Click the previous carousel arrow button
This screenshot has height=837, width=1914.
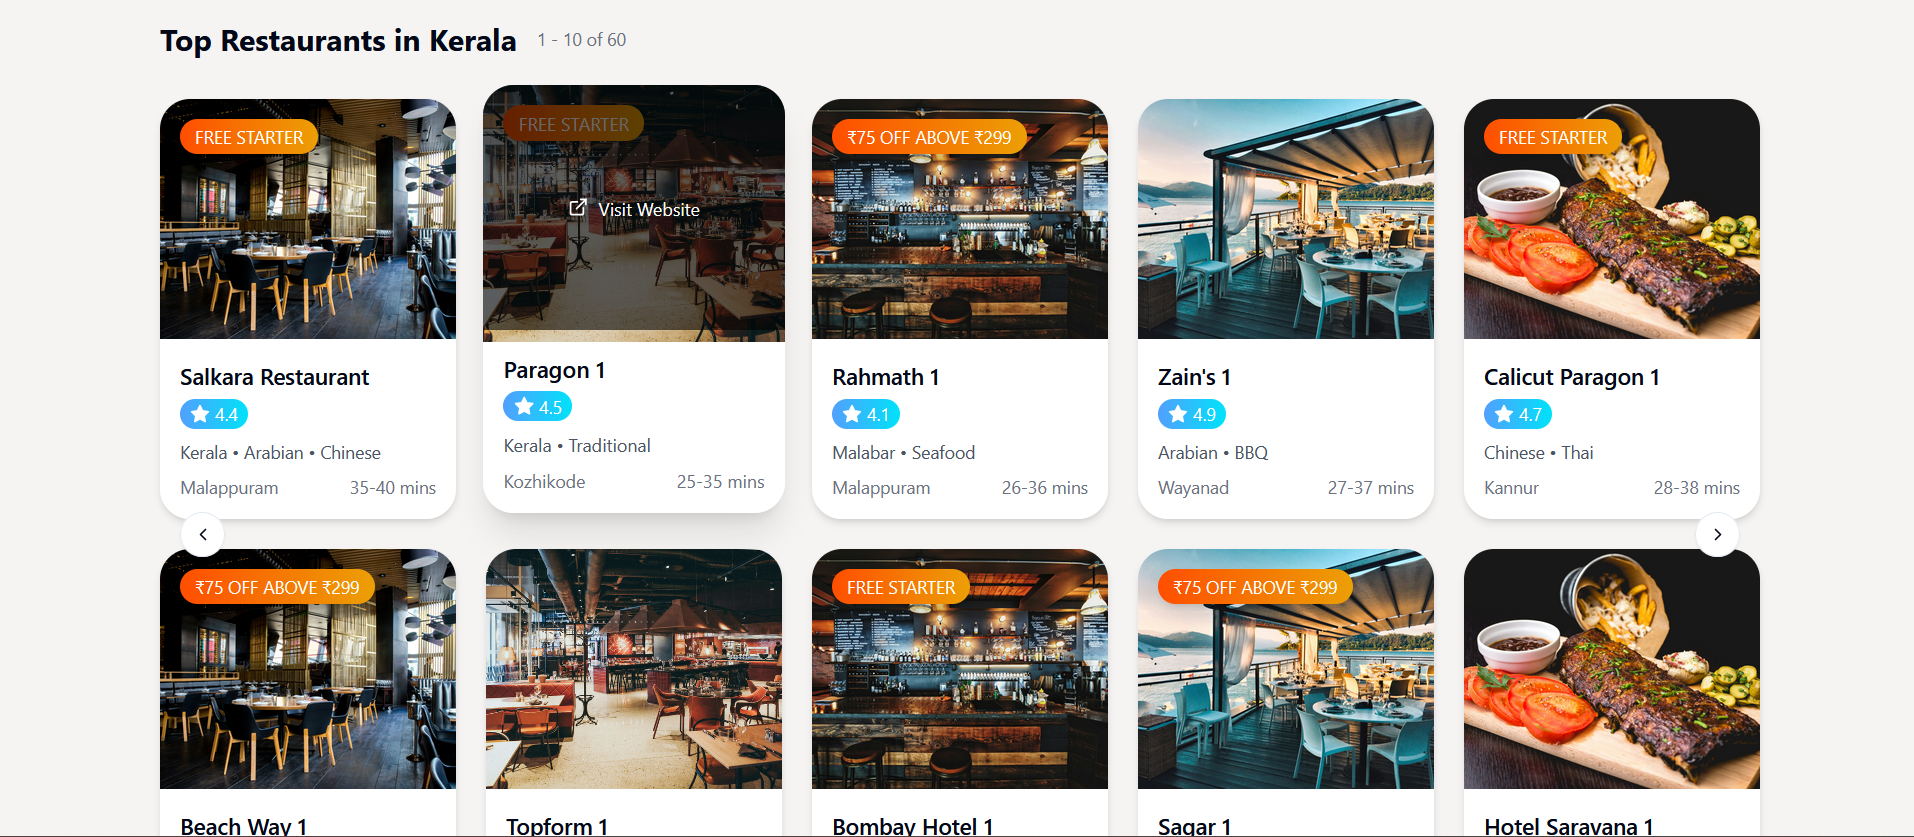203,535
